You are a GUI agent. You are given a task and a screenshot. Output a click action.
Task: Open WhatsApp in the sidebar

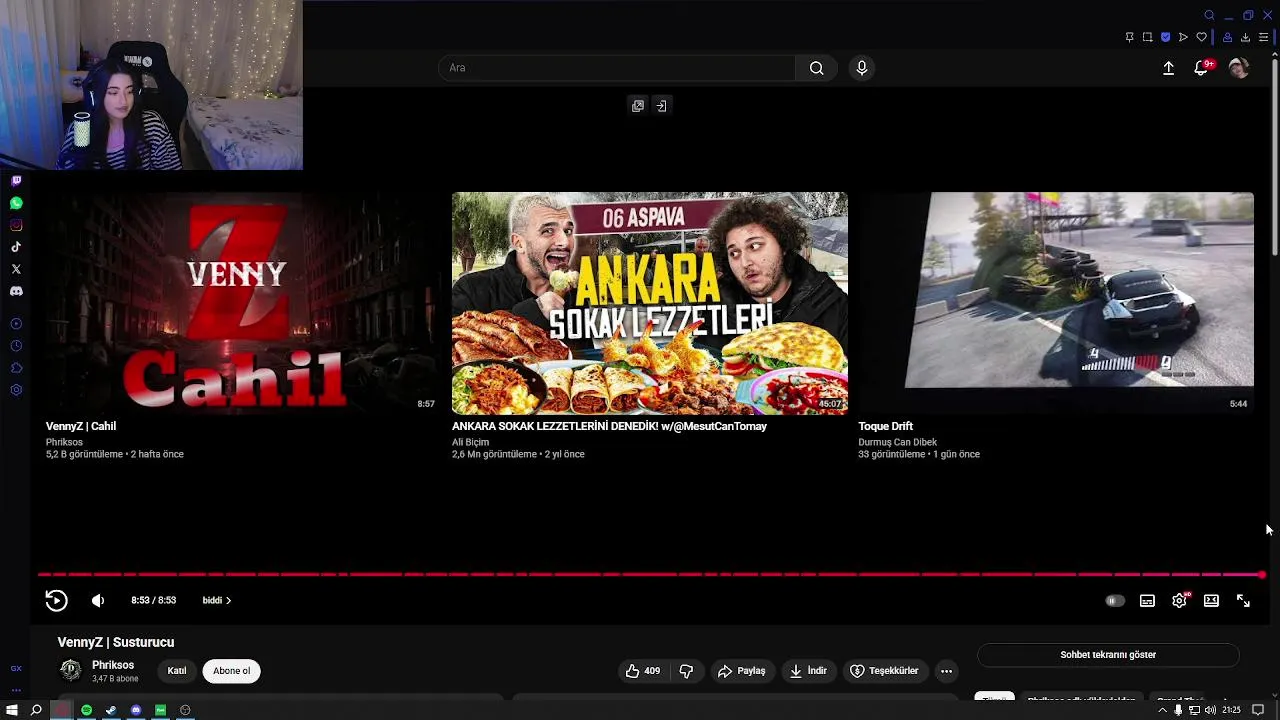(16, 203)
